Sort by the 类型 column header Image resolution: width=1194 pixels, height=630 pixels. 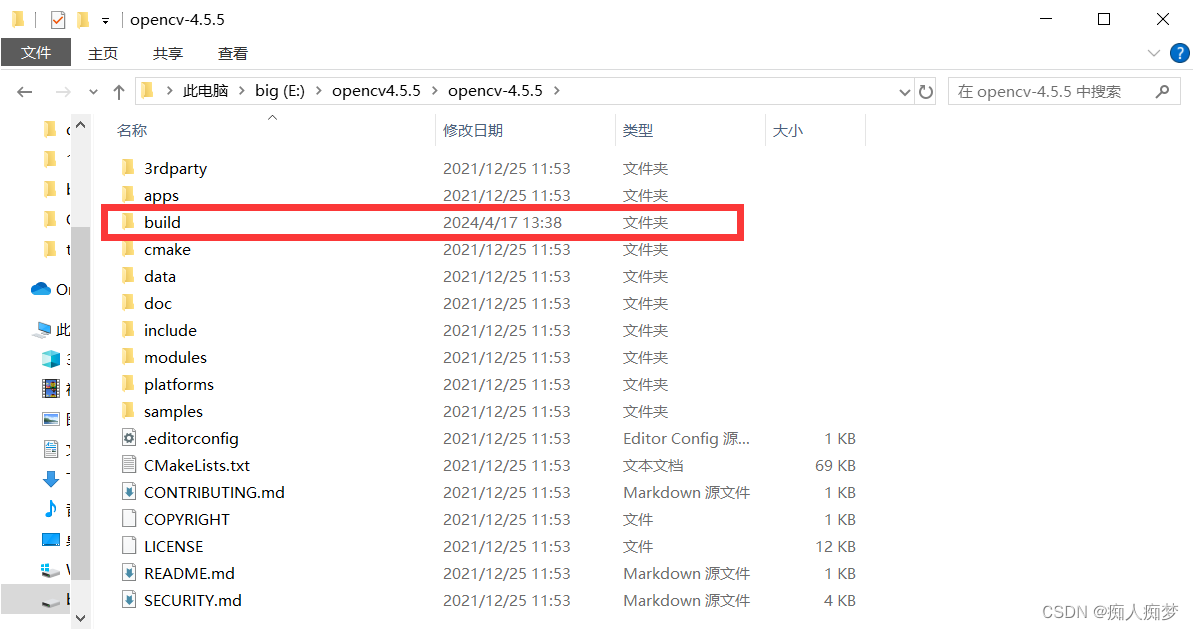(637, 130)
